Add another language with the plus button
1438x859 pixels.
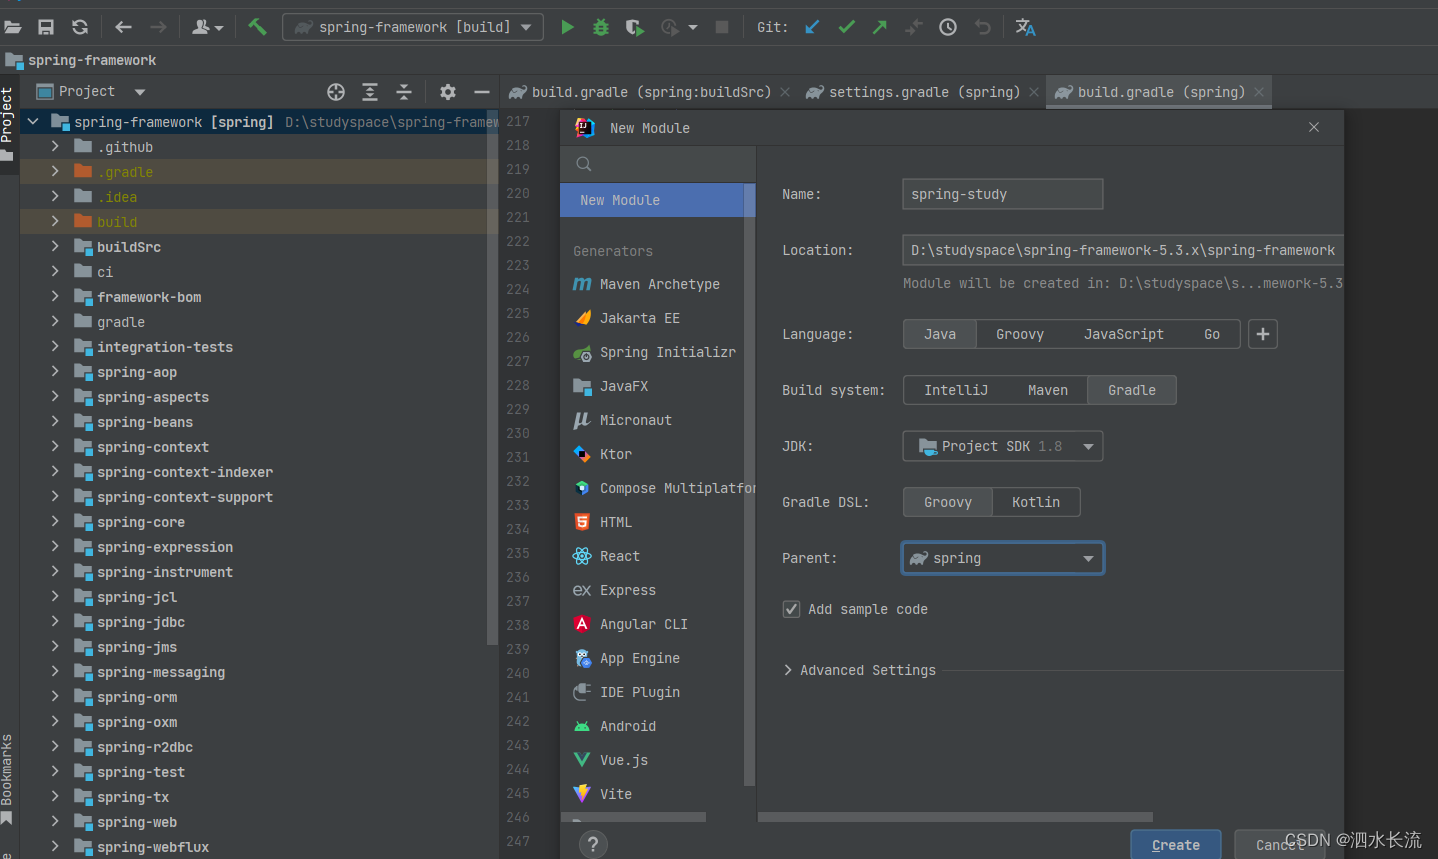1263,334
